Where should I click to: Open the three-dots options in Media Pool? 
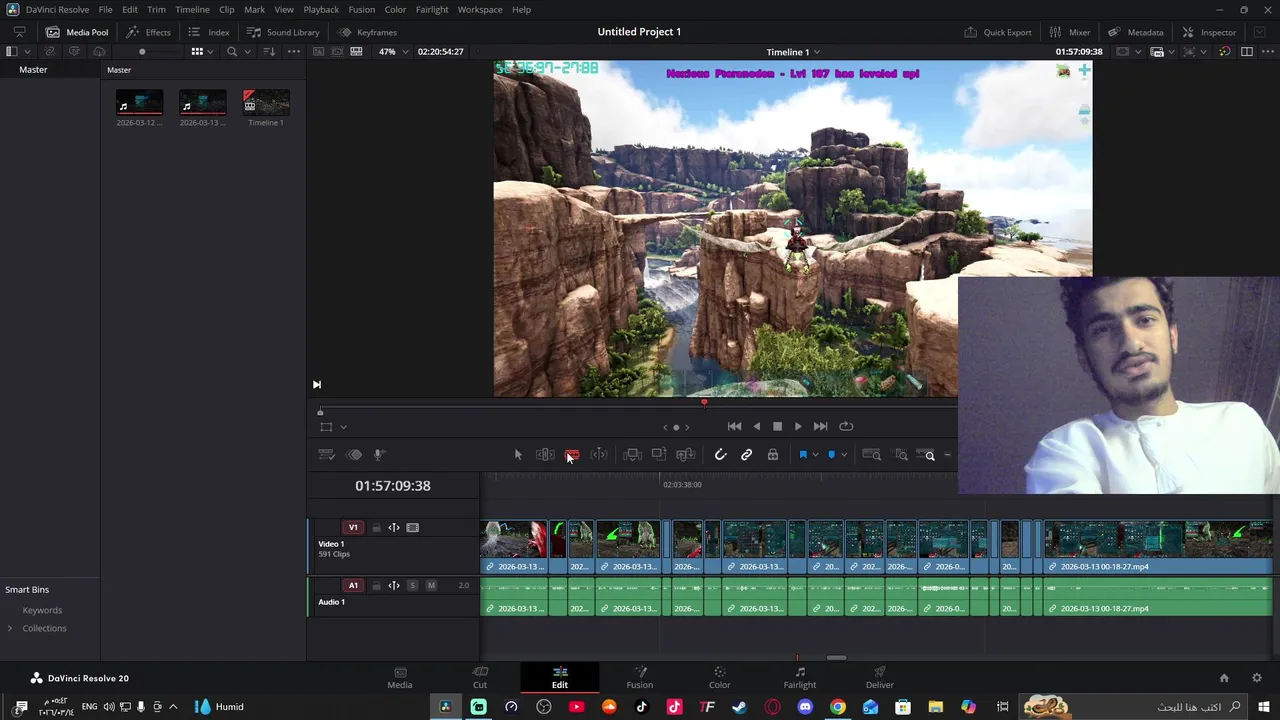pyautogui.click(x=293, y=51)
